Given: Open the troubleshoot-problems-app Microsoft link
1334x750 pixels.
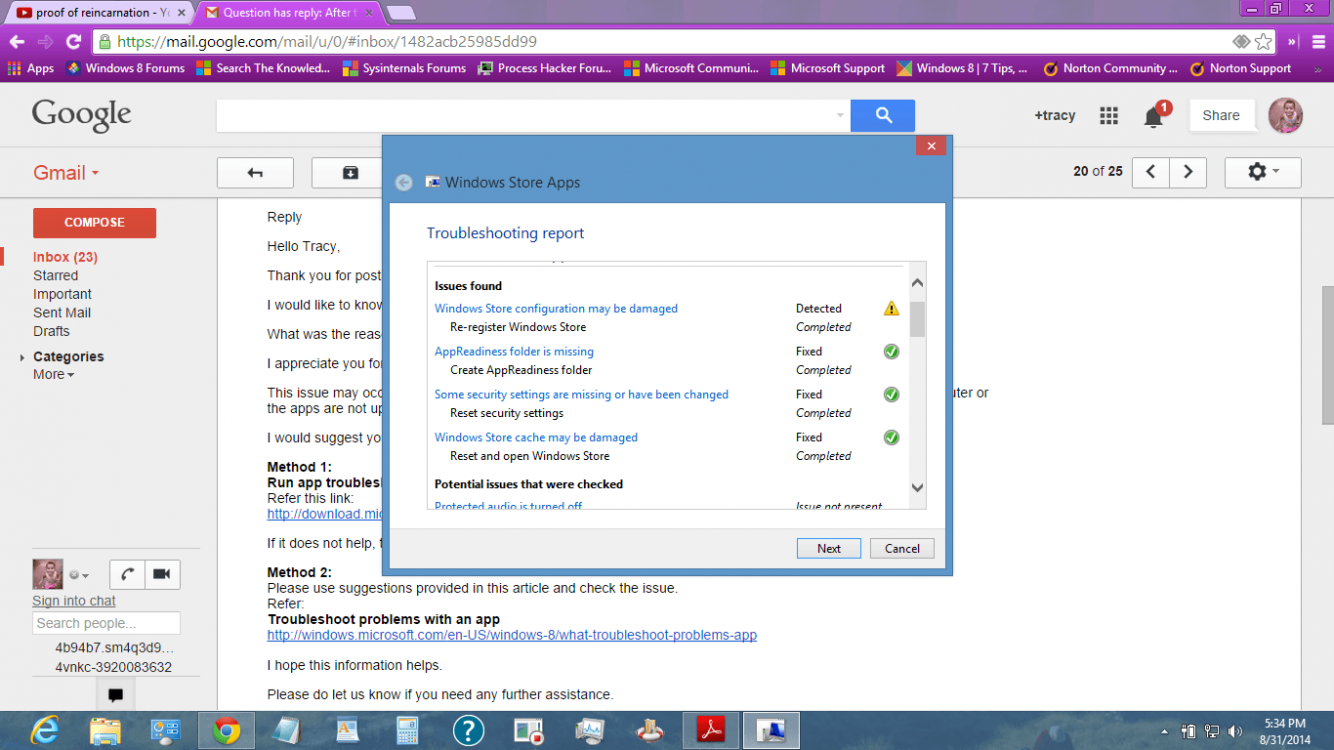Looking at the screenshot, I should click(x=512, y=635).
